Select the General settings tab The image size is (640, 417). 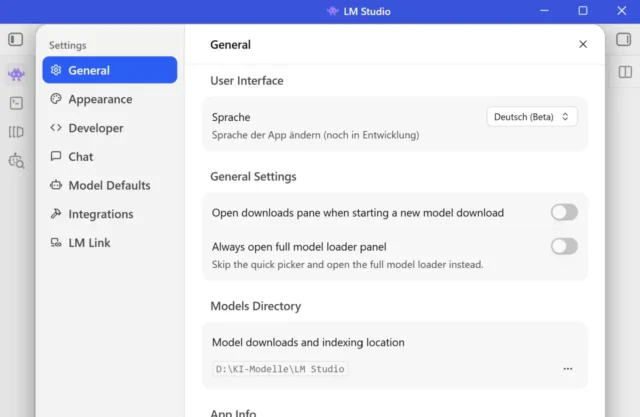[x=110, y=70]
